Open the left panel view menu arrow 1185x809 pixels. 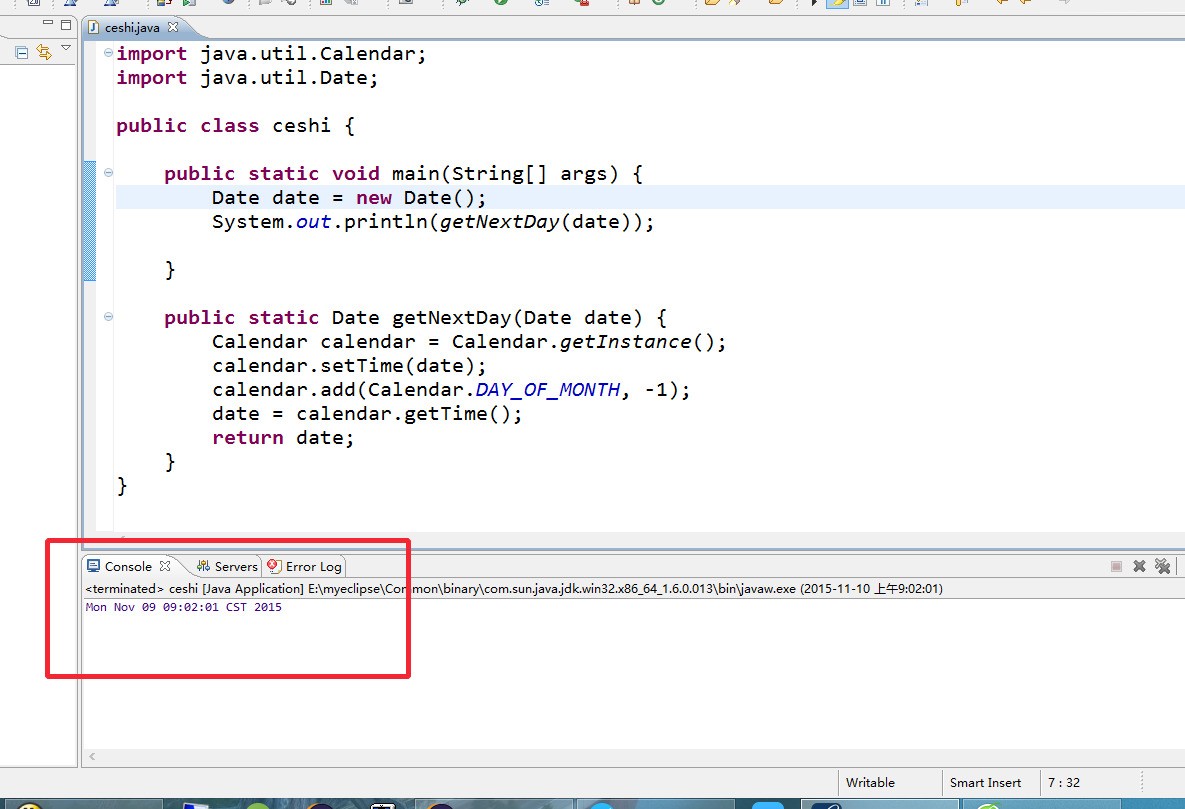[66, 48]
